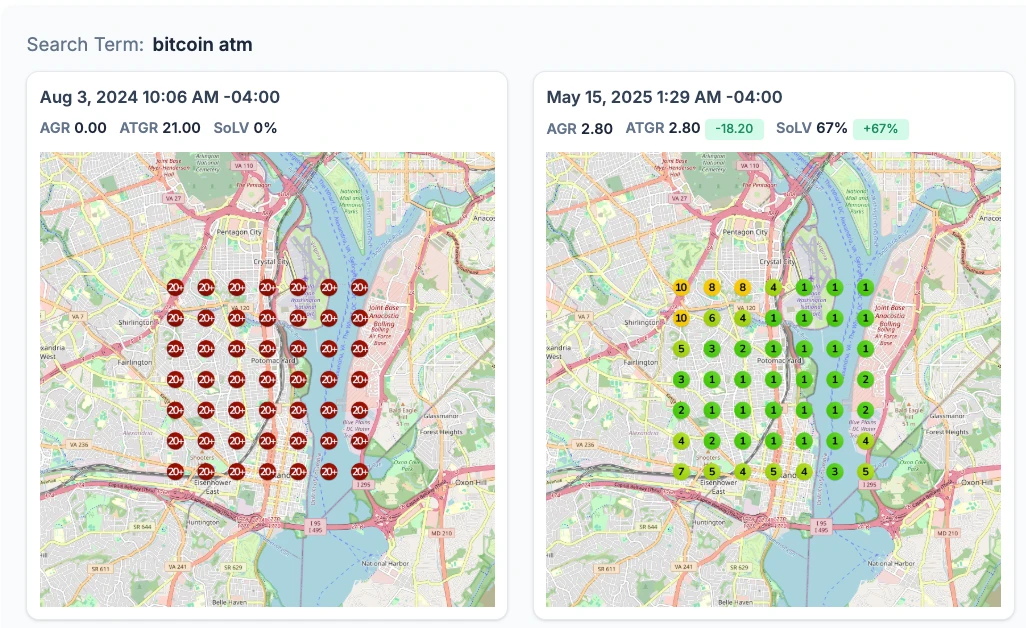Click 'Belle Haven' label on the 2024 map
This screenshot has height=628, width=1026.
(229, 602)
